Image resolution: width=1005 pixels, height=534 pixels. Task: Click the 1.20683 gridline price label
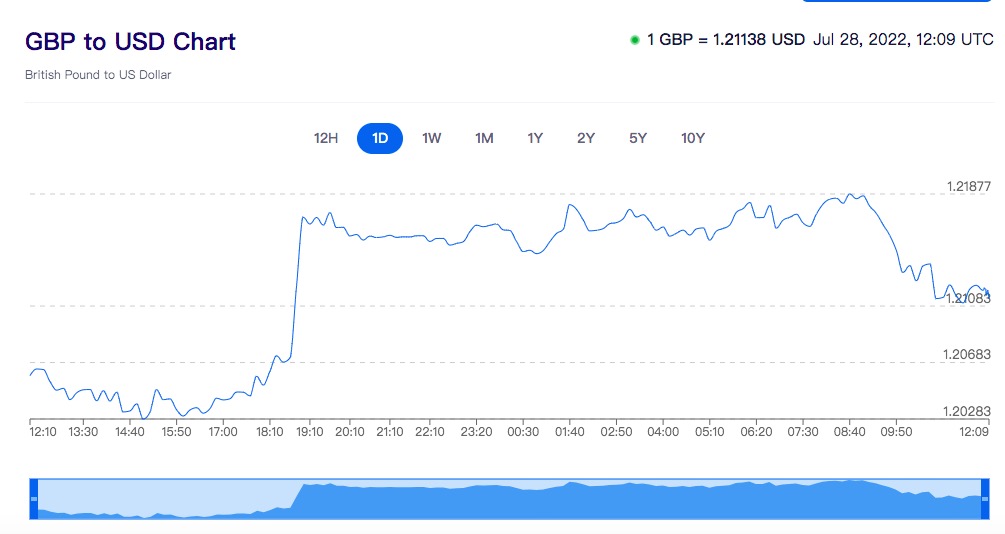tap(967, 355)
